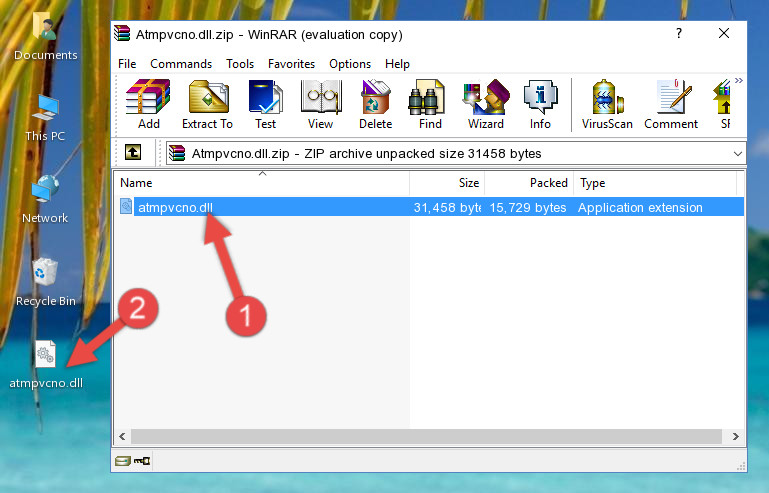Open the Commands menu
This screenshot has height=493, width=769.
pos(181,64)
